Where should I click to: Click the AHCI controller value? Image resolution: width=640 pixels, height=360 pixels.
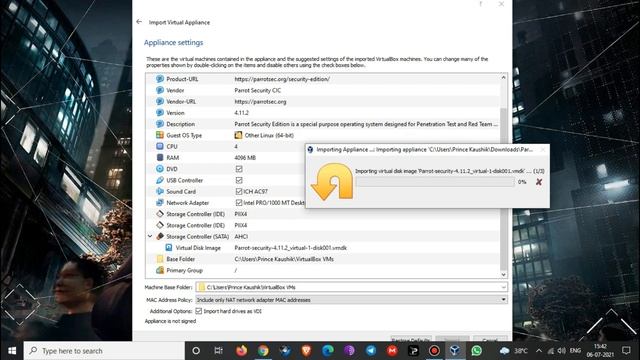(x=241, y=236)
